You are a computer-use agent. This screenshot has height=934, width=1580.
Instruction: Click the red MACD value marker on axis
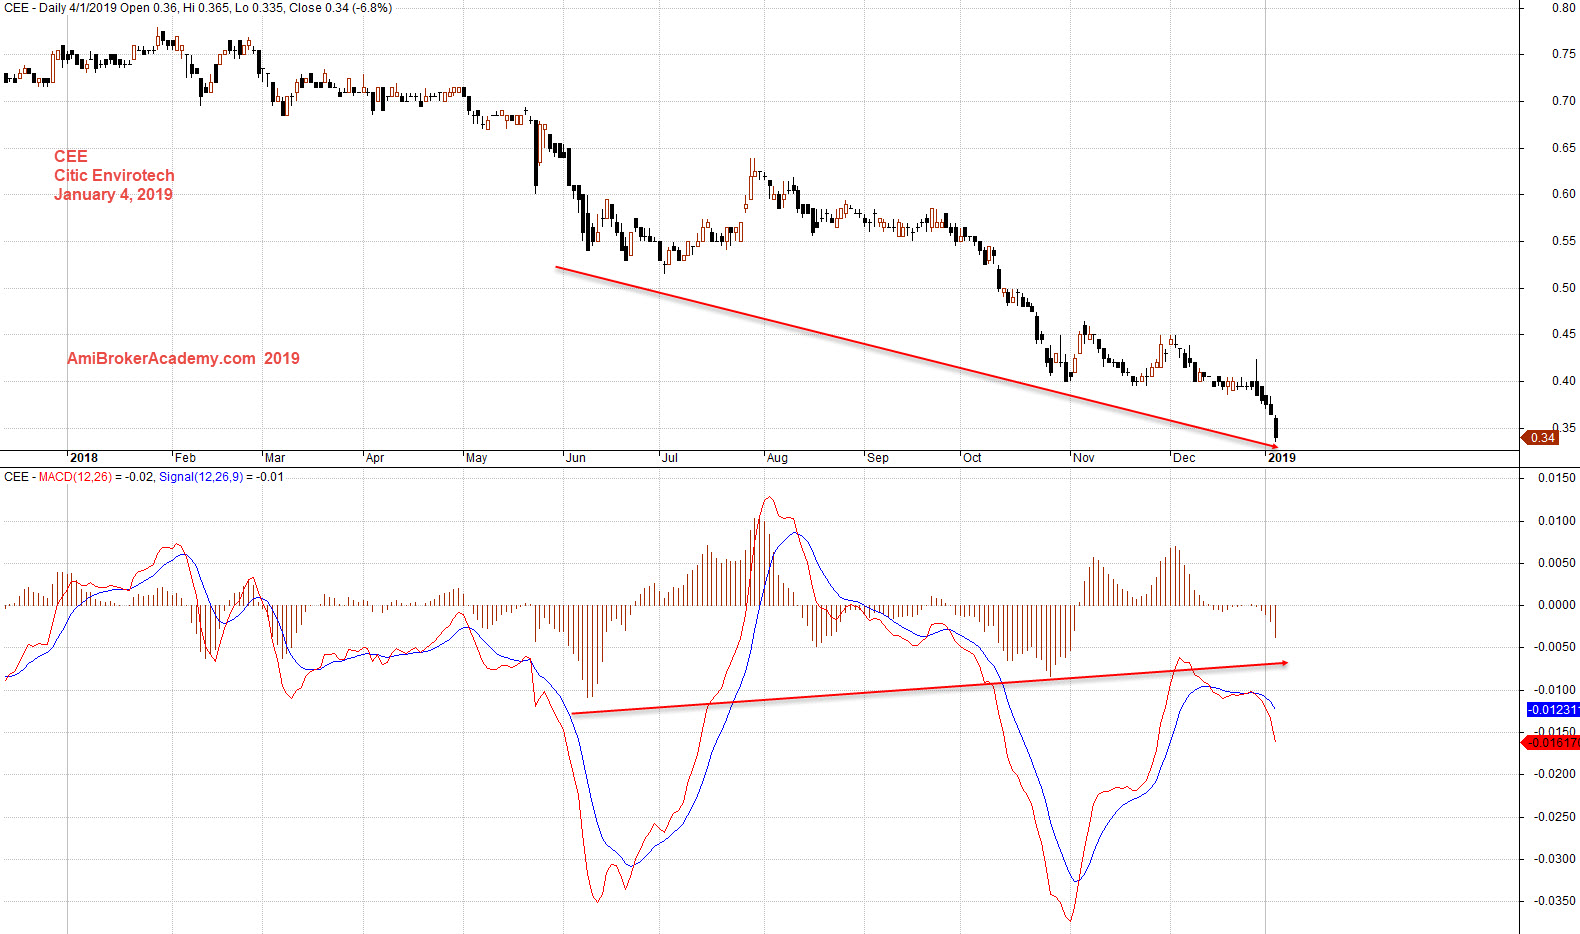[x=1551, y=742]
